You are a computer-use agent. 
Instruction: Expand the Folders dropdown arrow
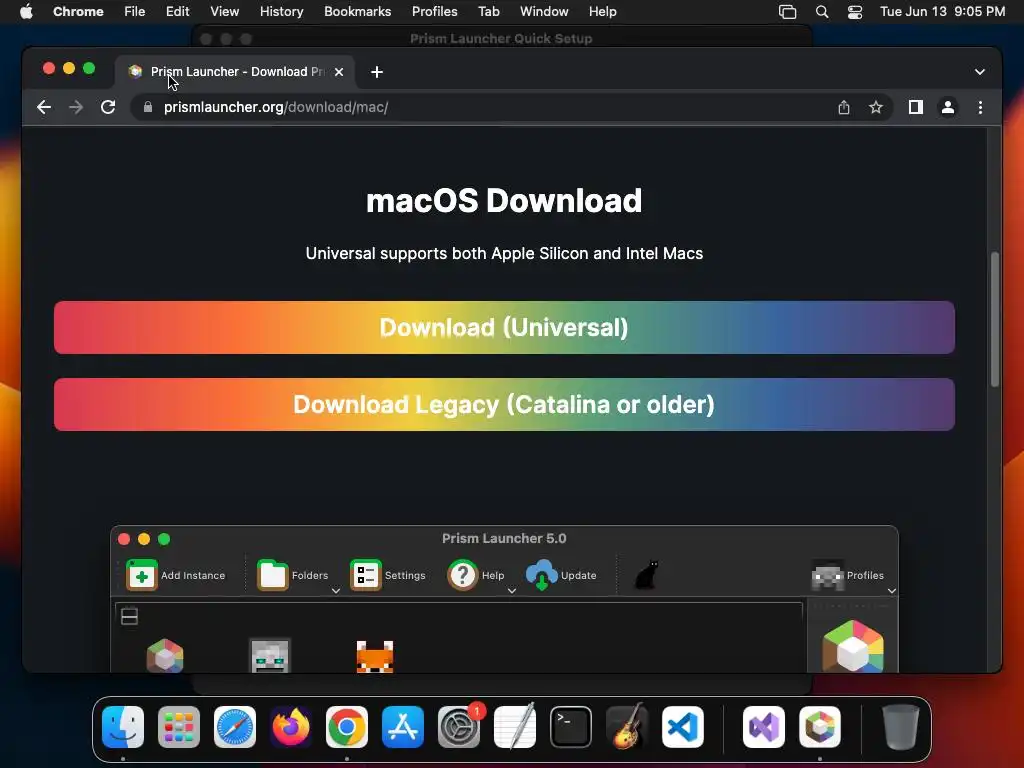click(x=336, y=590)
